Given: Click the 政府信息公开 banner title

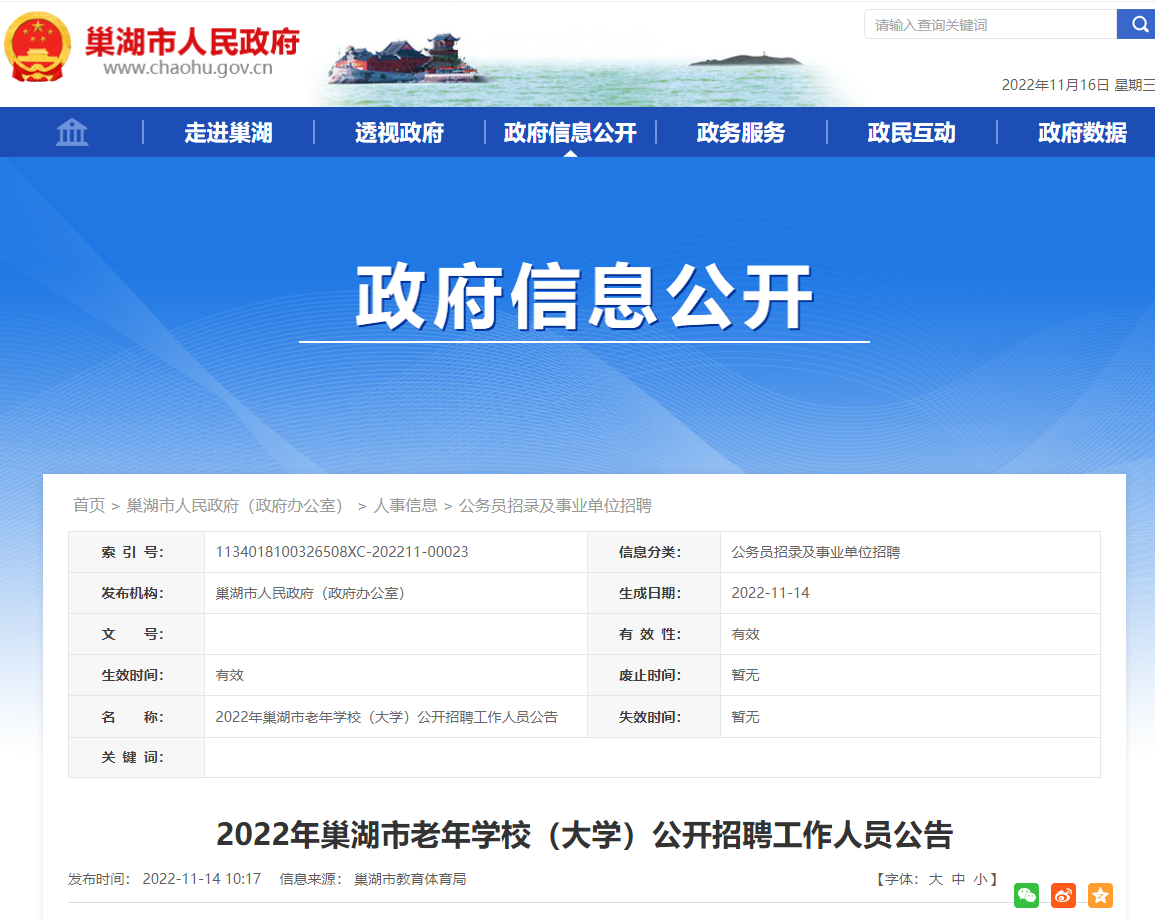Looking at the screenshot, I should 585,296.
